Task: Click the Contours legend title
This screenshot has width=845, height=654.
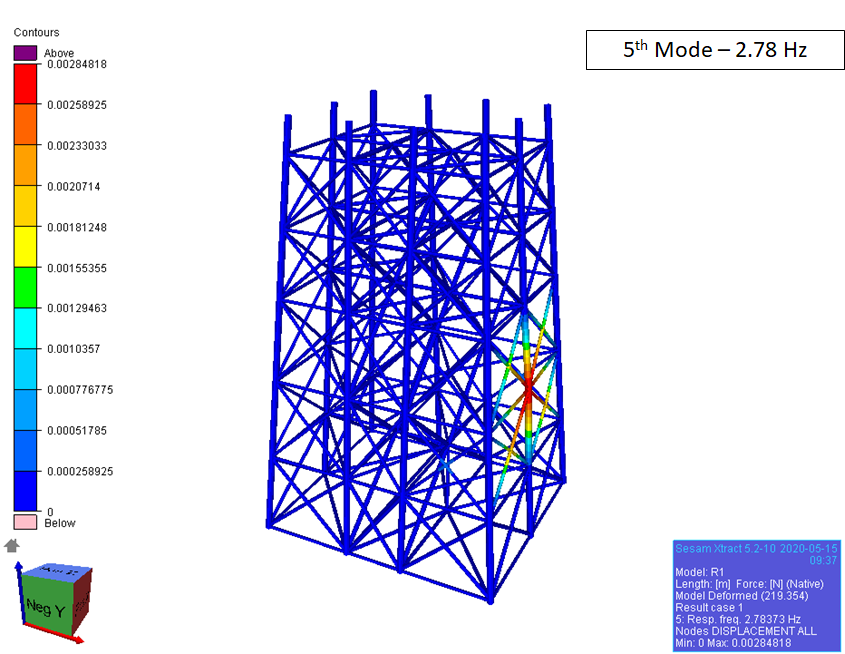Action: pyautogui.click(x=36, y=33)
